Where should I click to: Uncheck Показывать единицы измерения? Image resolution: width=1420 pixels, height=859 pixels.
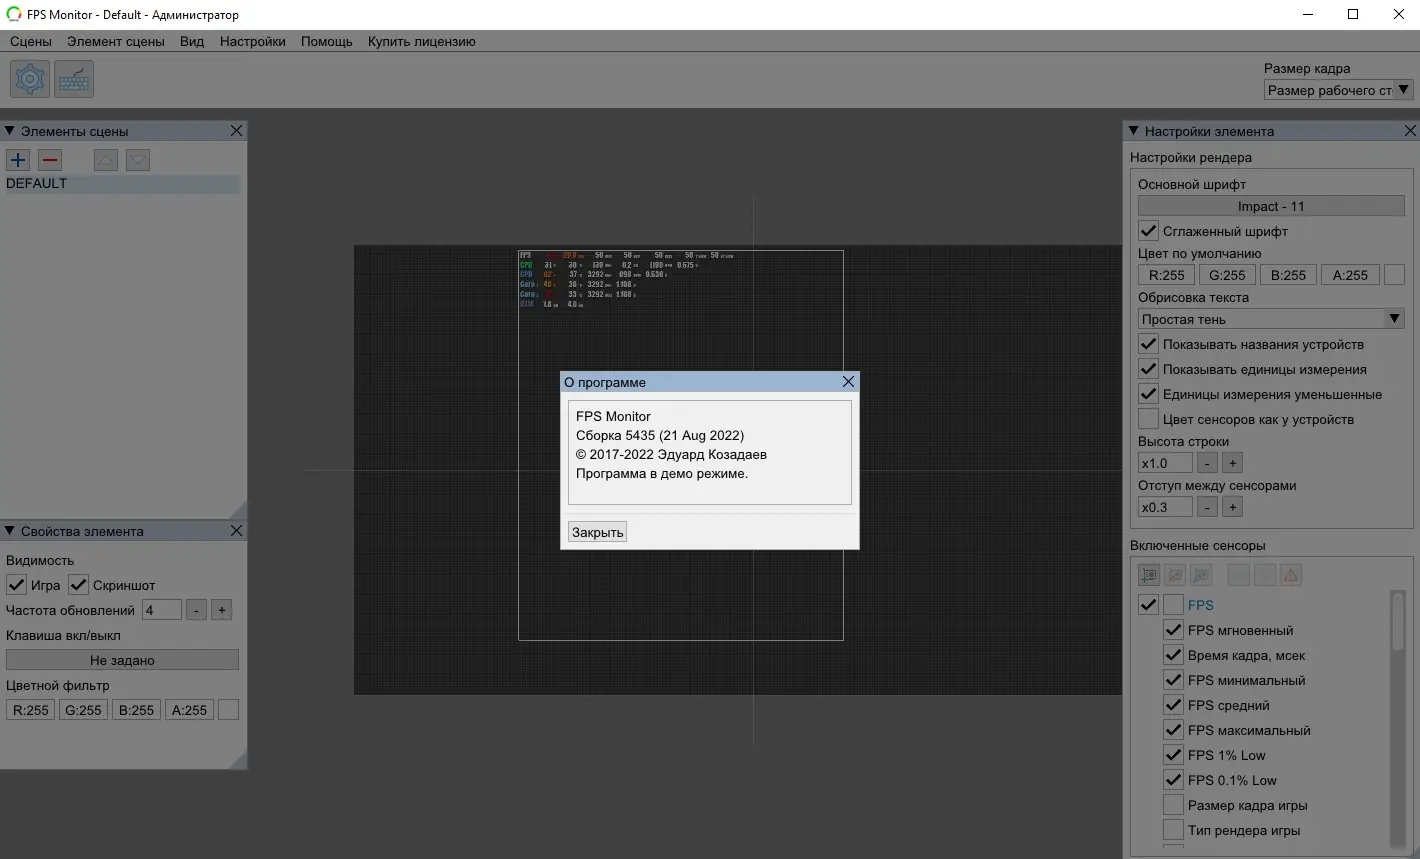coord(1148,369)
